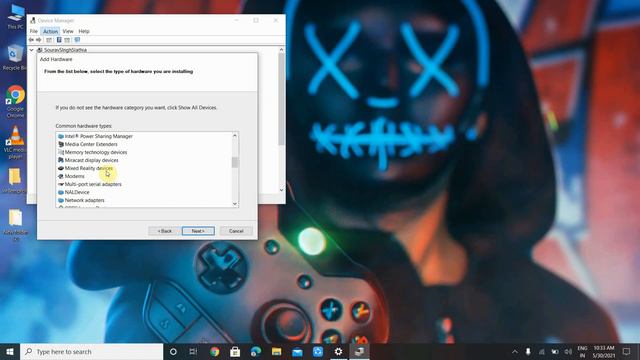Open the notification action center
Image resolution: width=640 pixels, height=360 pixels.
(627, 351)
